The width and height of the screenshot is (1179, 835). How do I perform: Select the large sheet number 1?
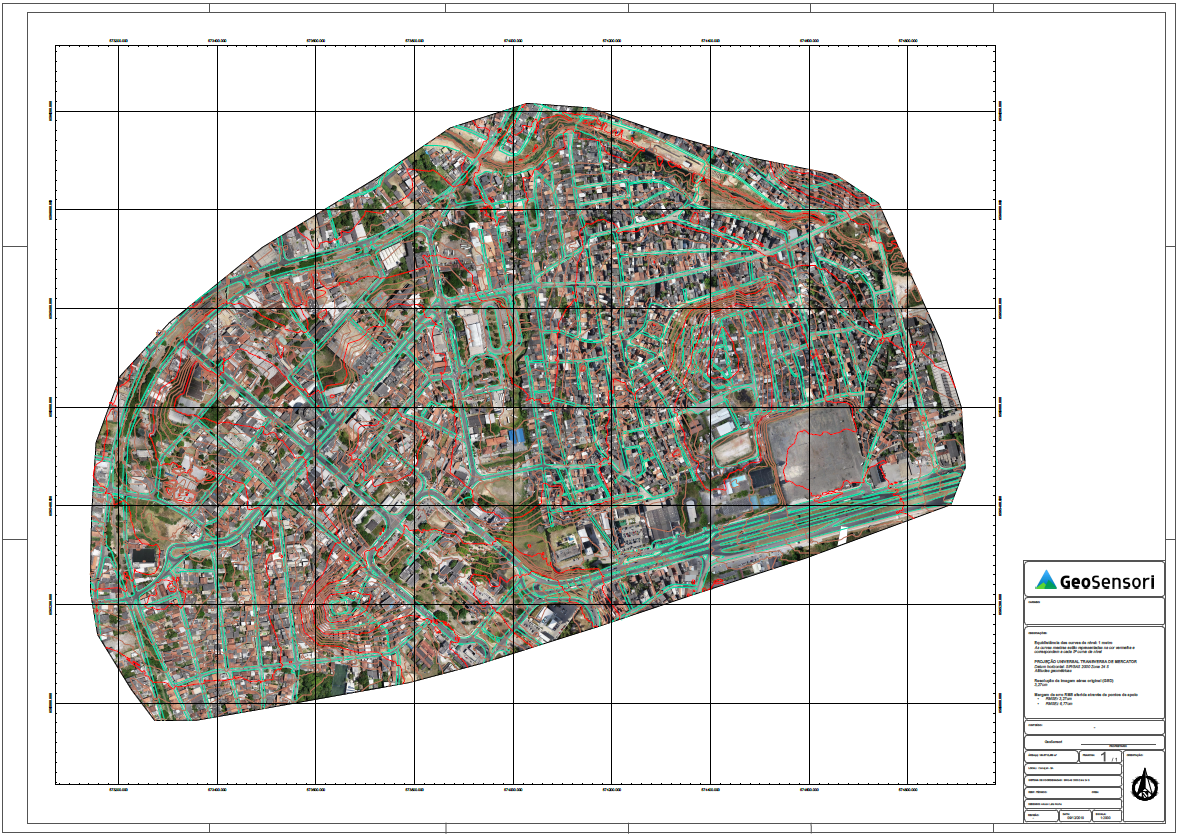pyautogui.click(x=1104, y=757)
